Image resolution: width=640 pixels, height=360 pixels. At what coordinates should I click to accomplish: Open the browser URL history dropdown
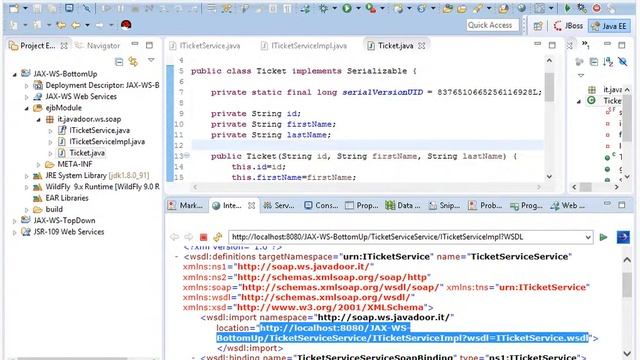click(588, 238)
